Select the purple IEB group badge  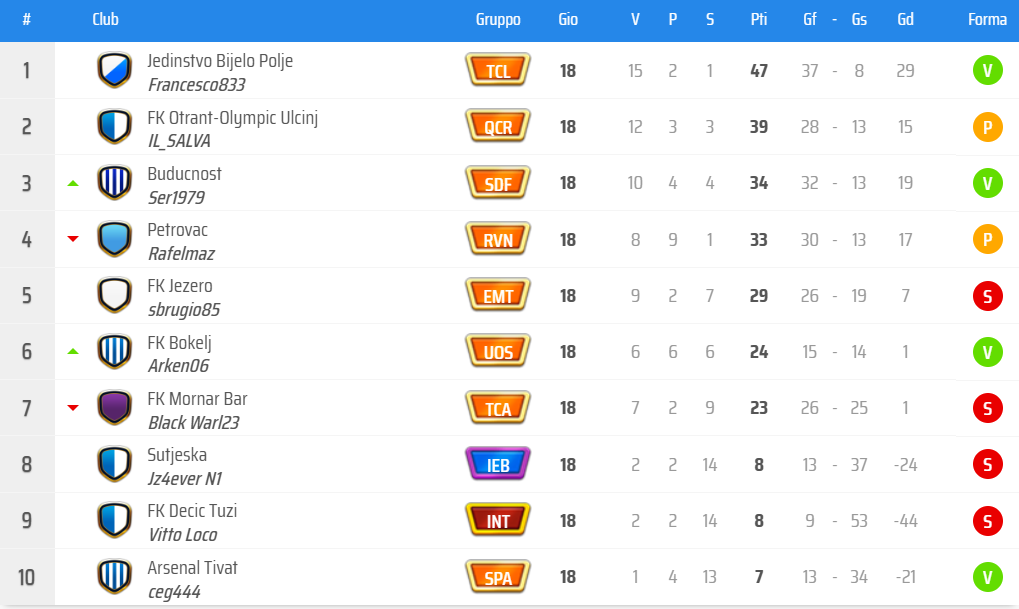[x=498, y=464]
